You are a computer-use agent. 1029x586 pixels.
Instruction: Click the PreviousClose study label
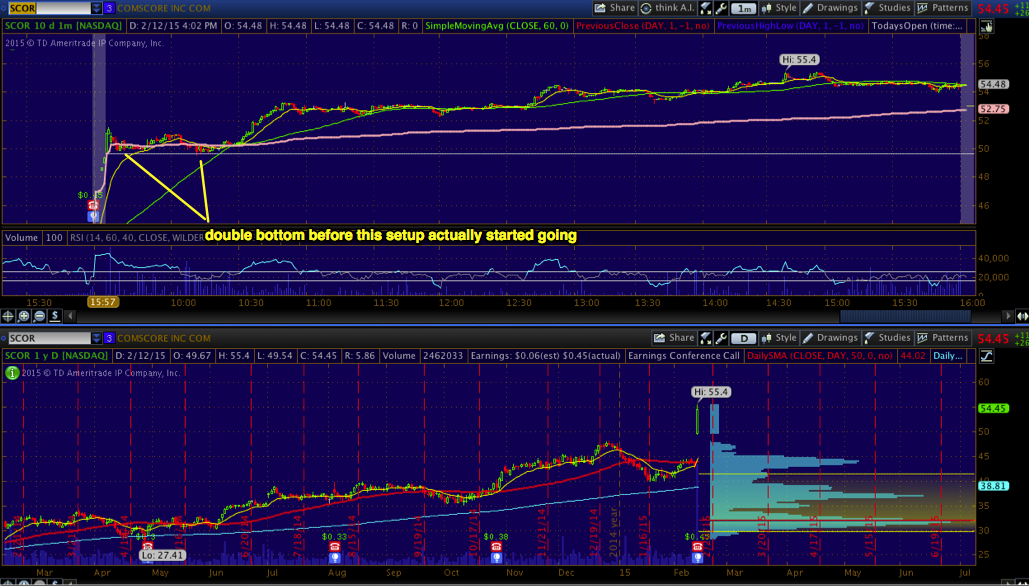pyautogui.click(x=643, y=26)
